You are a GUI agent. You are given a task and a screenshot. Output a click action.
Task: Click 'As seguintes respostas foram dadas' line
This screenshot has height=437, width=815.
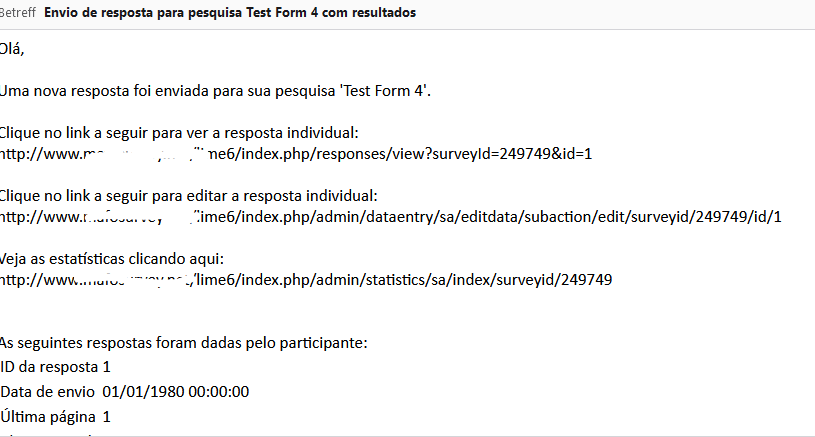(184, 343)
